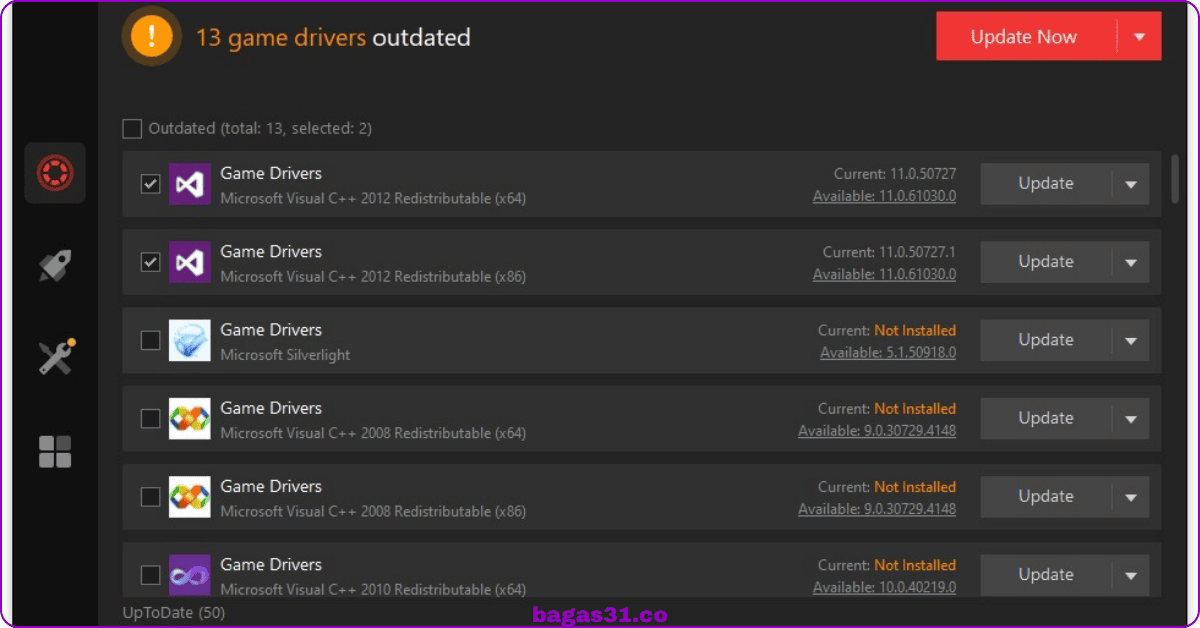Screen dimensions: 1200x628
Task: Open Available: 9.0.30729.4148 link for 2008 (x64)
Action: point(877,431)
